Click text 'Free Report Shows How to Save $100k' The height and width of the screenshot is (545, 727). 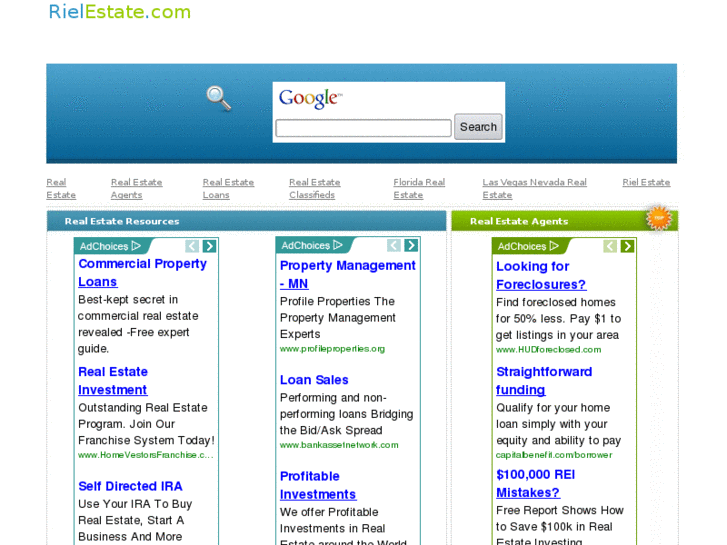(560, 518)
